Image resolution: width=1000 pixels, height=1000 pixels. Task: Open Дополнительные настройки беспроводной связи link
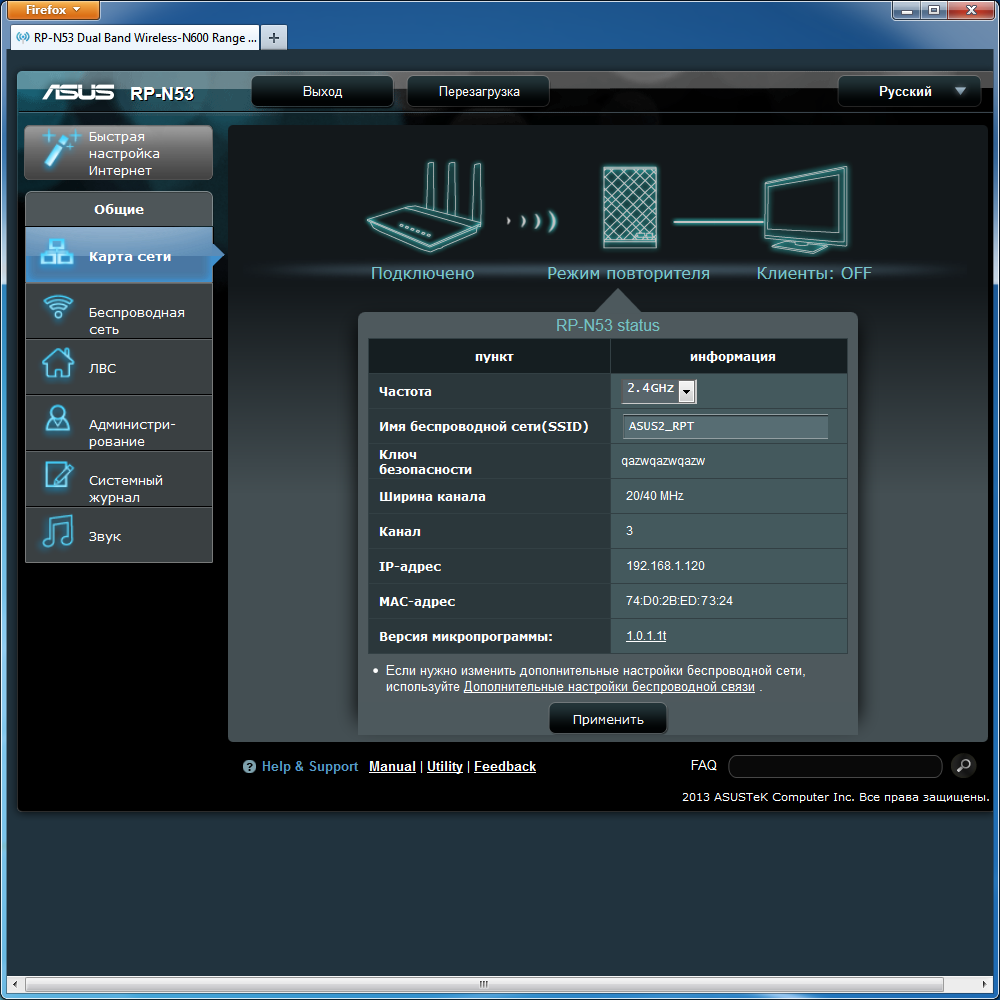pos(608,686)
